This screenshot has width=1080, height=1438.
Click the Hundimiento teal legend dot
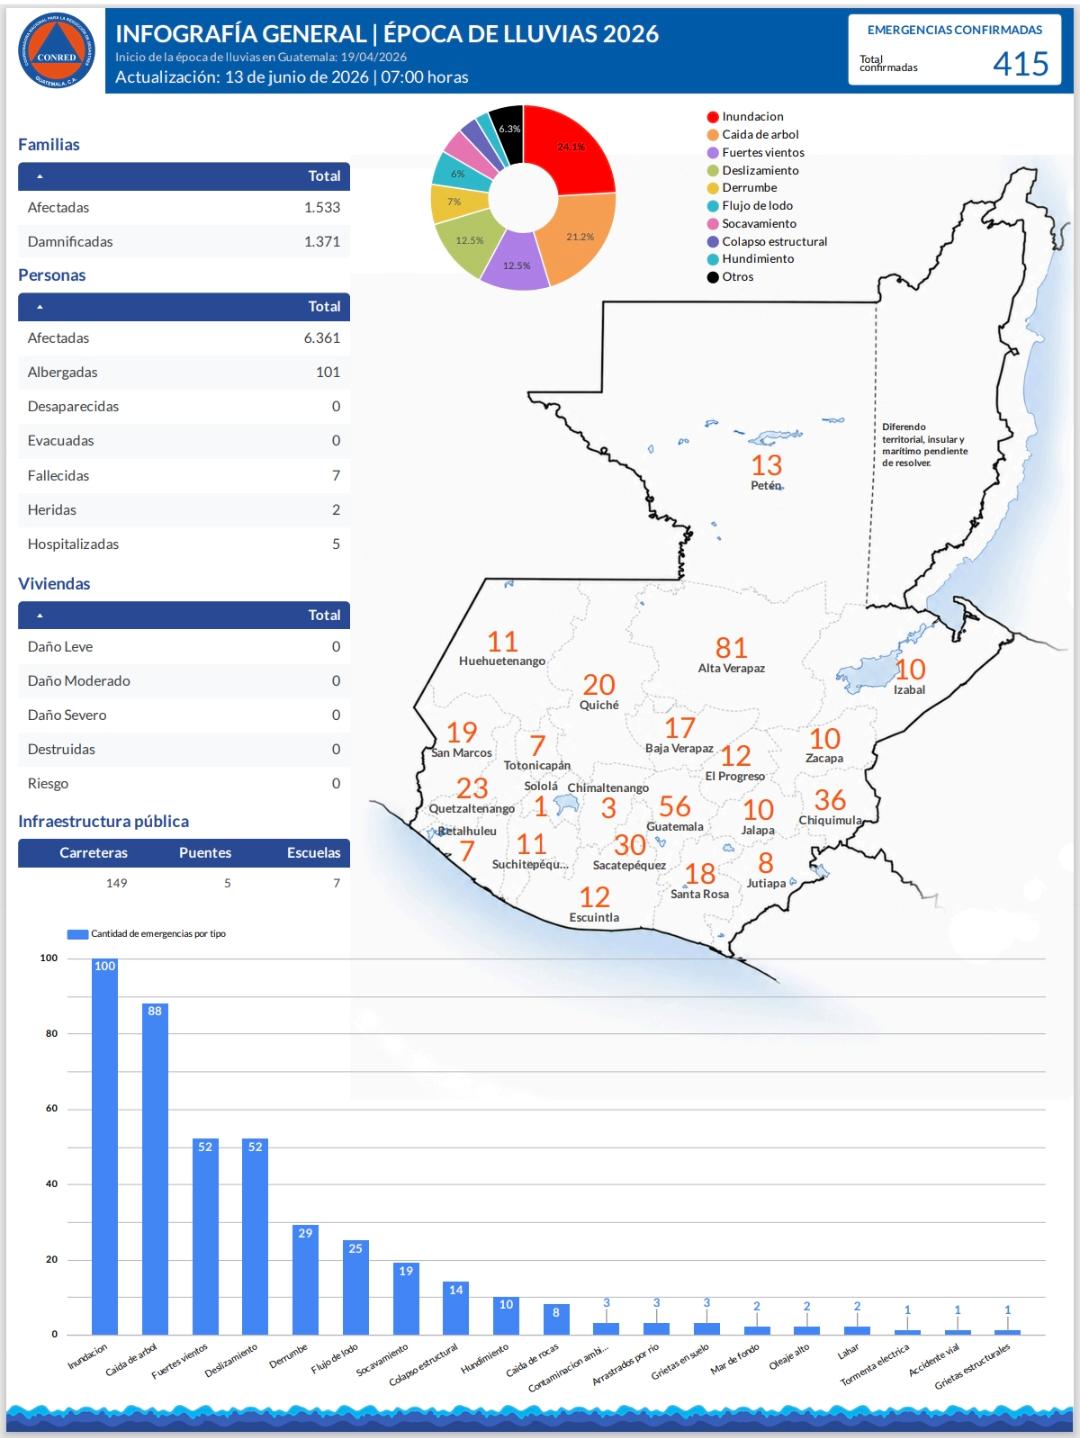(x=713, y=259)
